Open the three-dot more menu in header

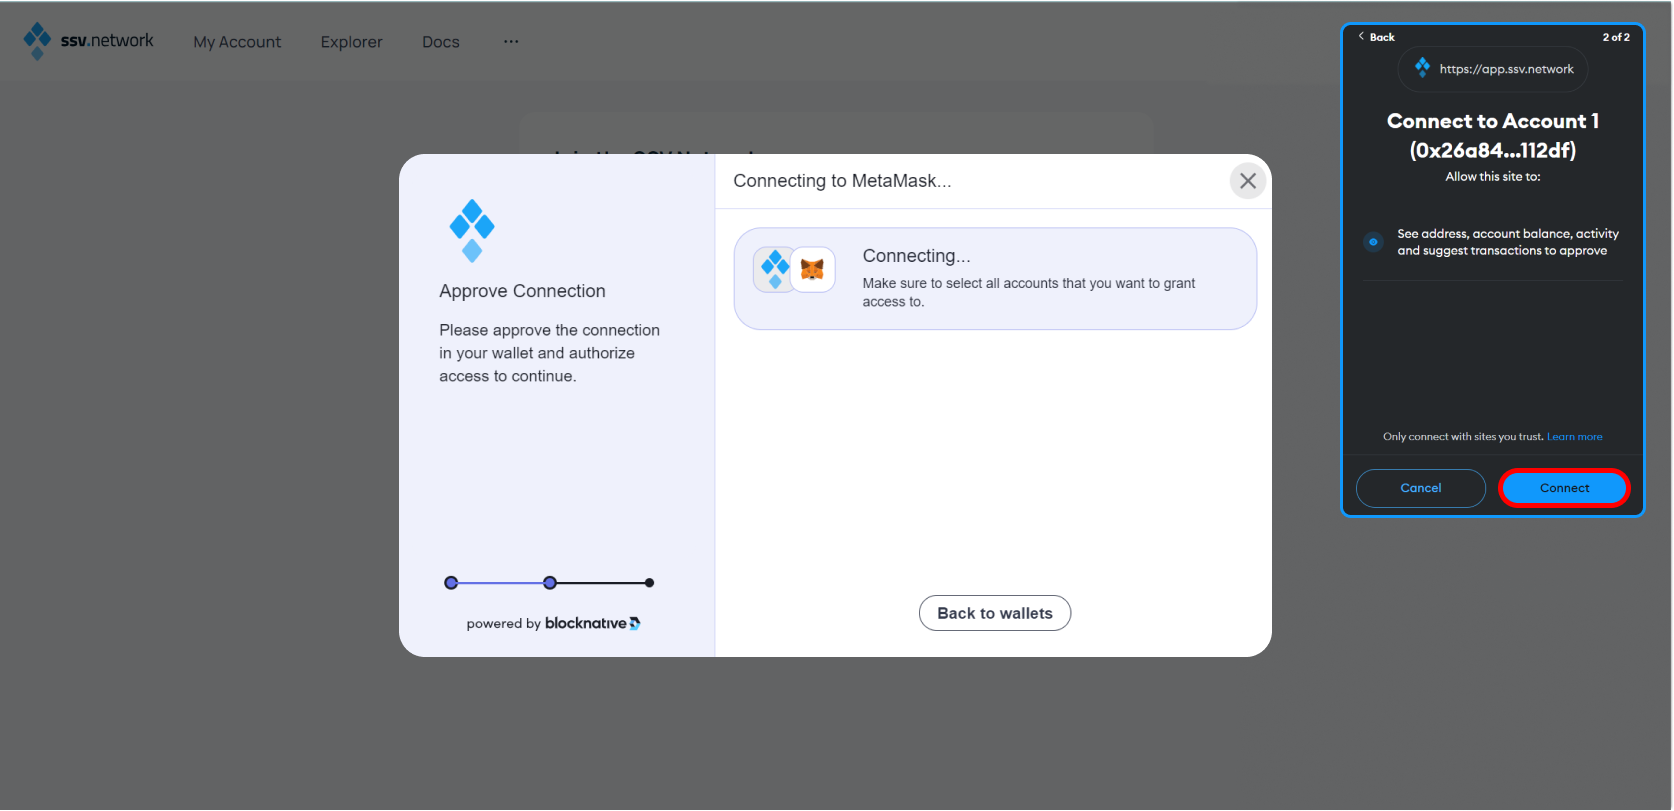511,41
